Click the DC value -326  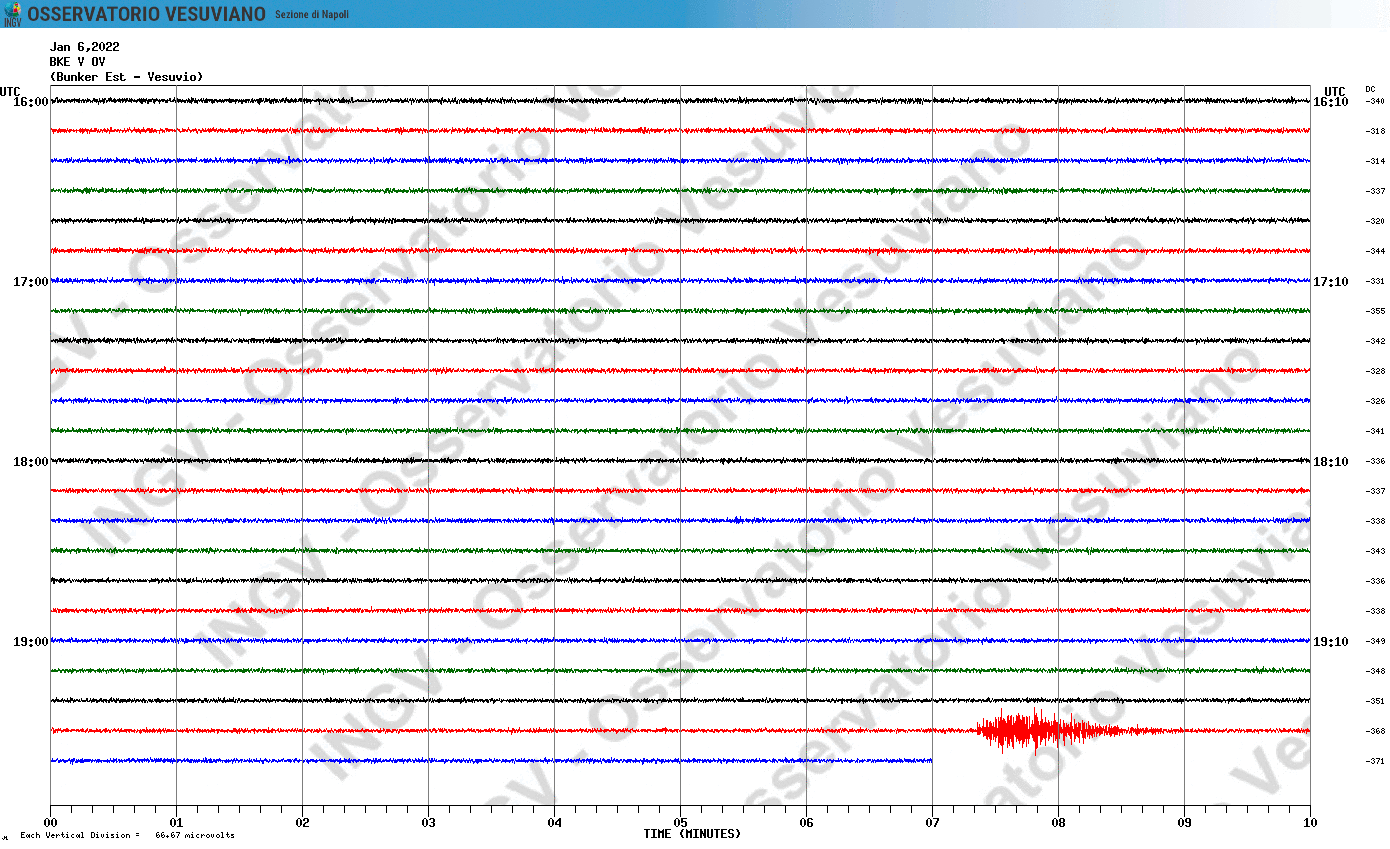[x=1376, y=401]
